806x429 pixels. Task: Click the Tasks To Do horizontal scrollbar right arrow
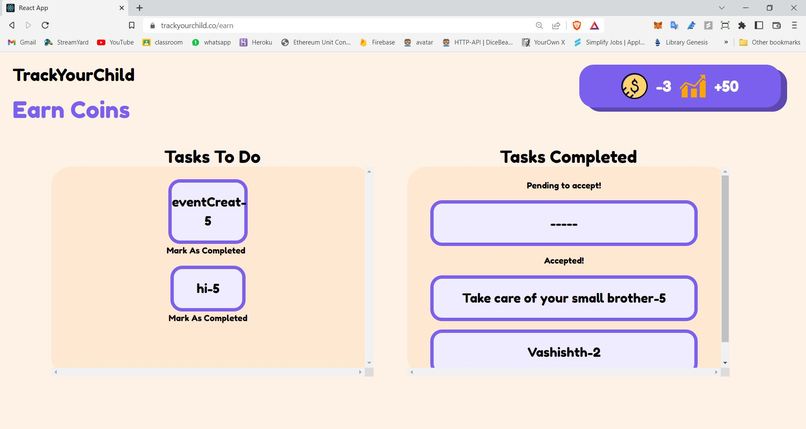(360, 372)
